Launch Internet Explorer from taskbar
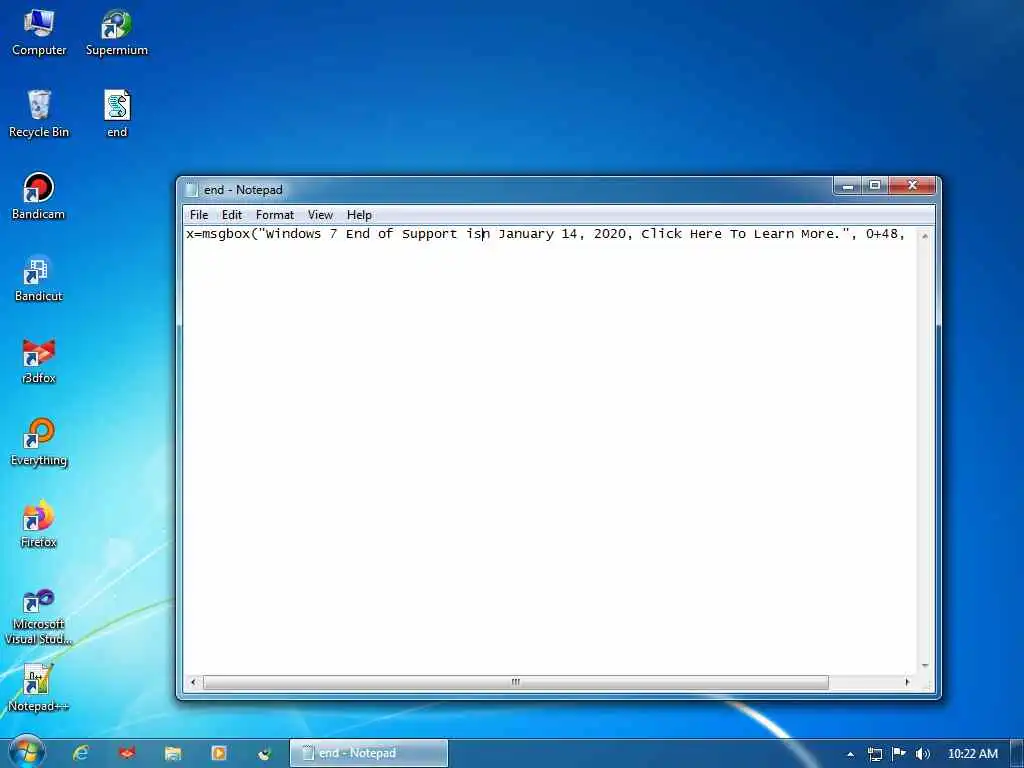 [81, 753]
